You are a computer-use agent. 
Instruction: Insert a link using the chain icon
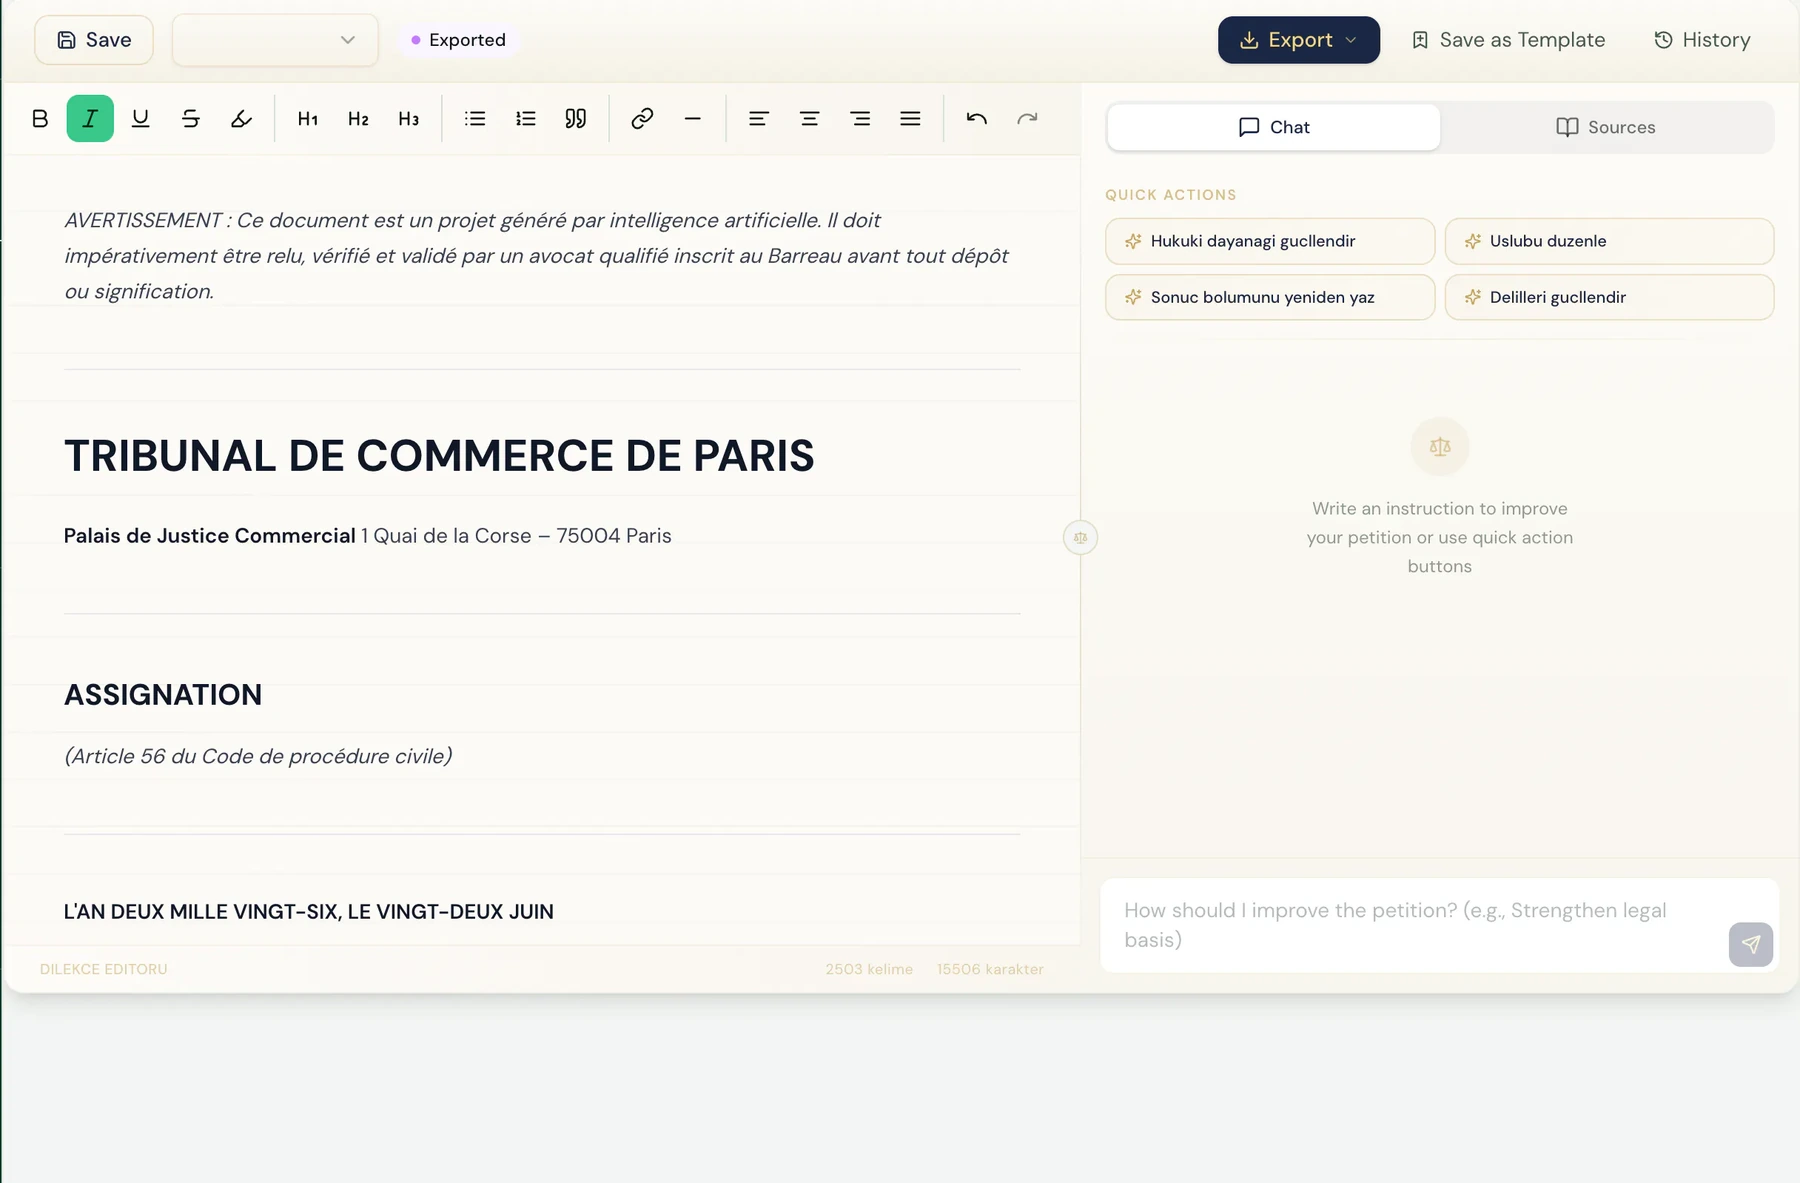point(642,119)
